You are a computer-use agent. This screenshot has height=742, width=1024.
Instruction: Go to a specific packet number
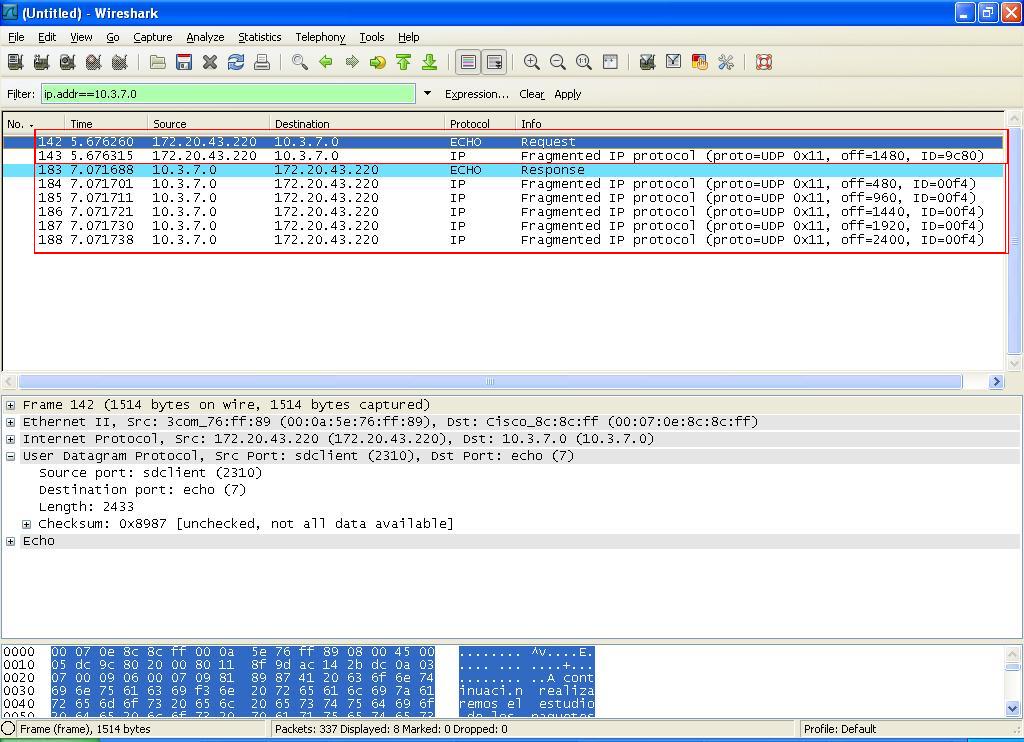(377, 62)
